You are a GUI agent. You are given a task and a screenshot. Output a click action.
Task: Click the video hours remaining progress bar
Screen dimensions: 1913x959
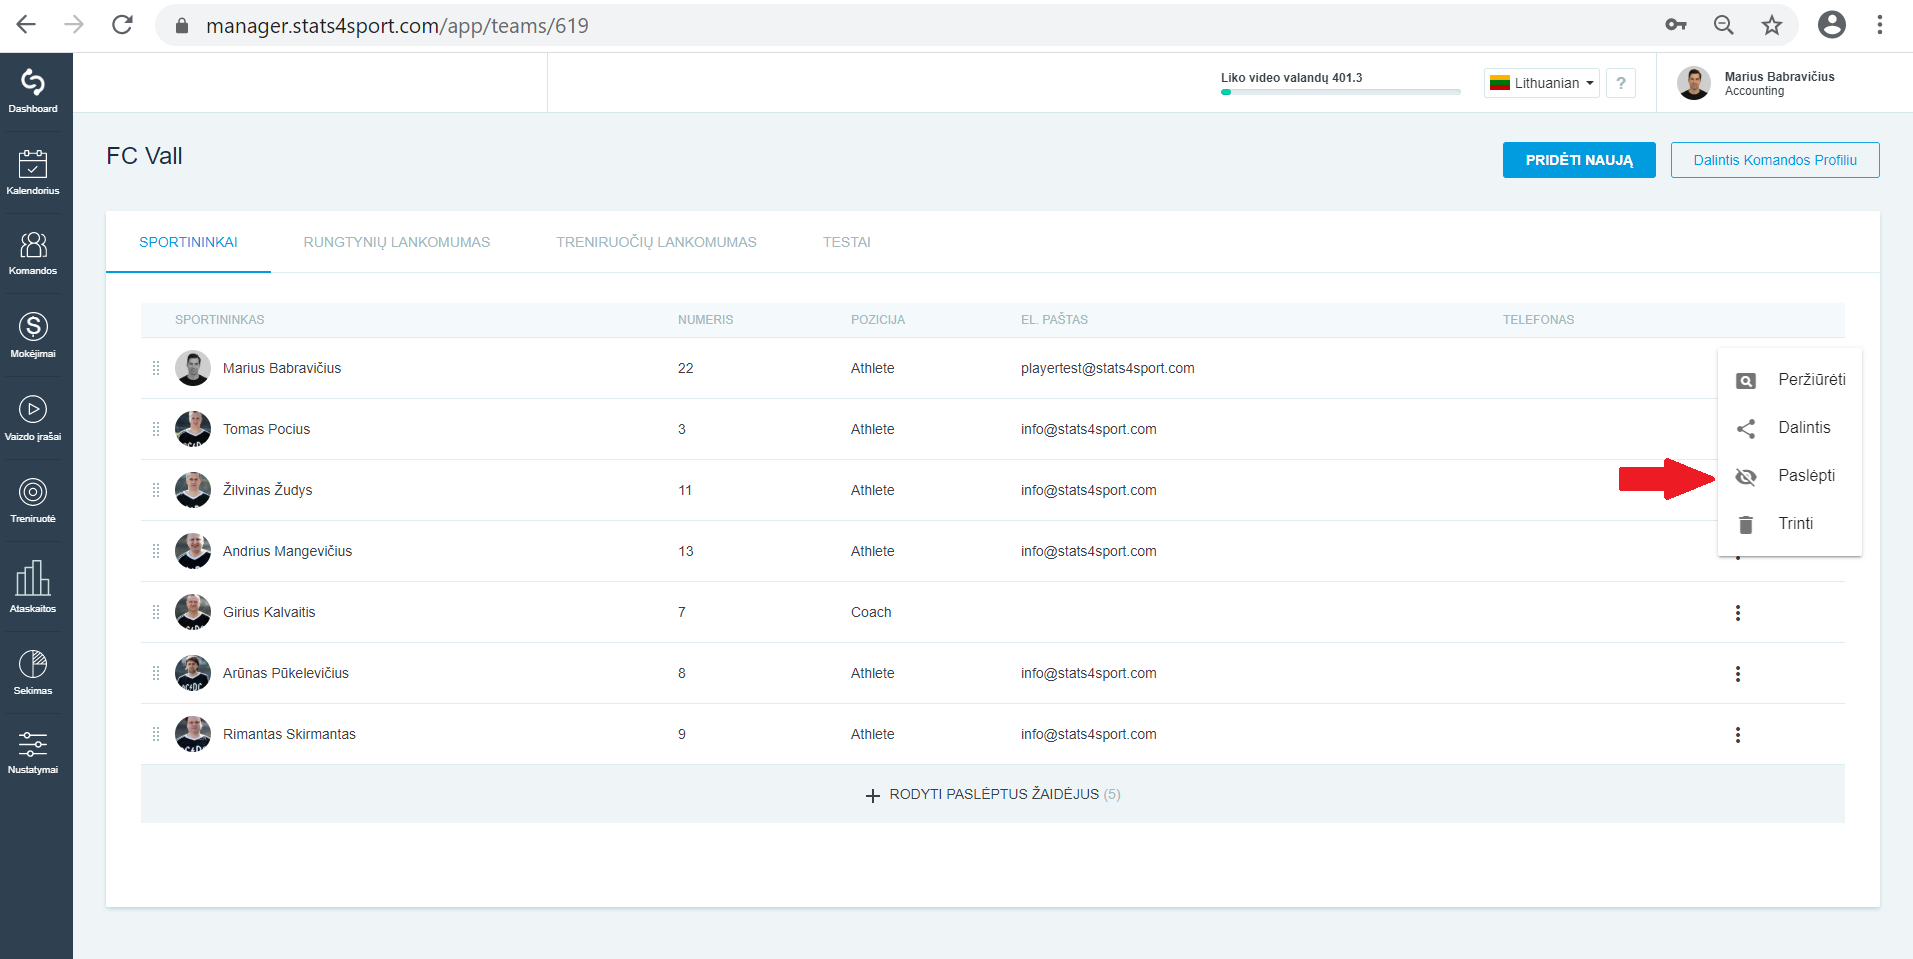[x=1340, y=92]
